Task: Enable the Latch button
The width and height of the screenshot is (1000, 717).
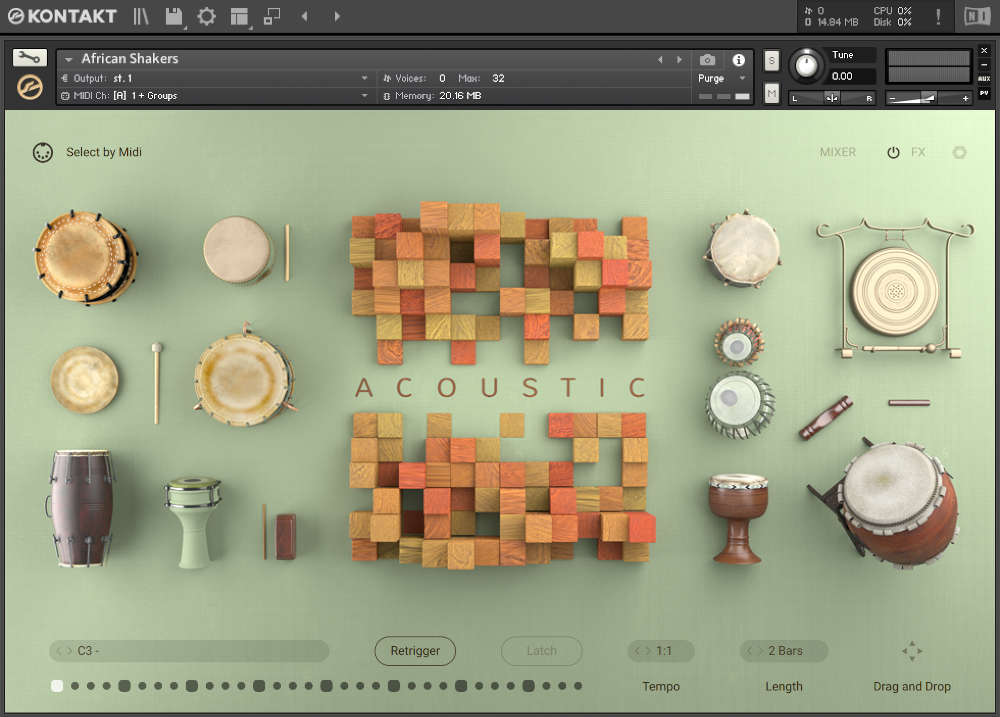Action: 541,650
